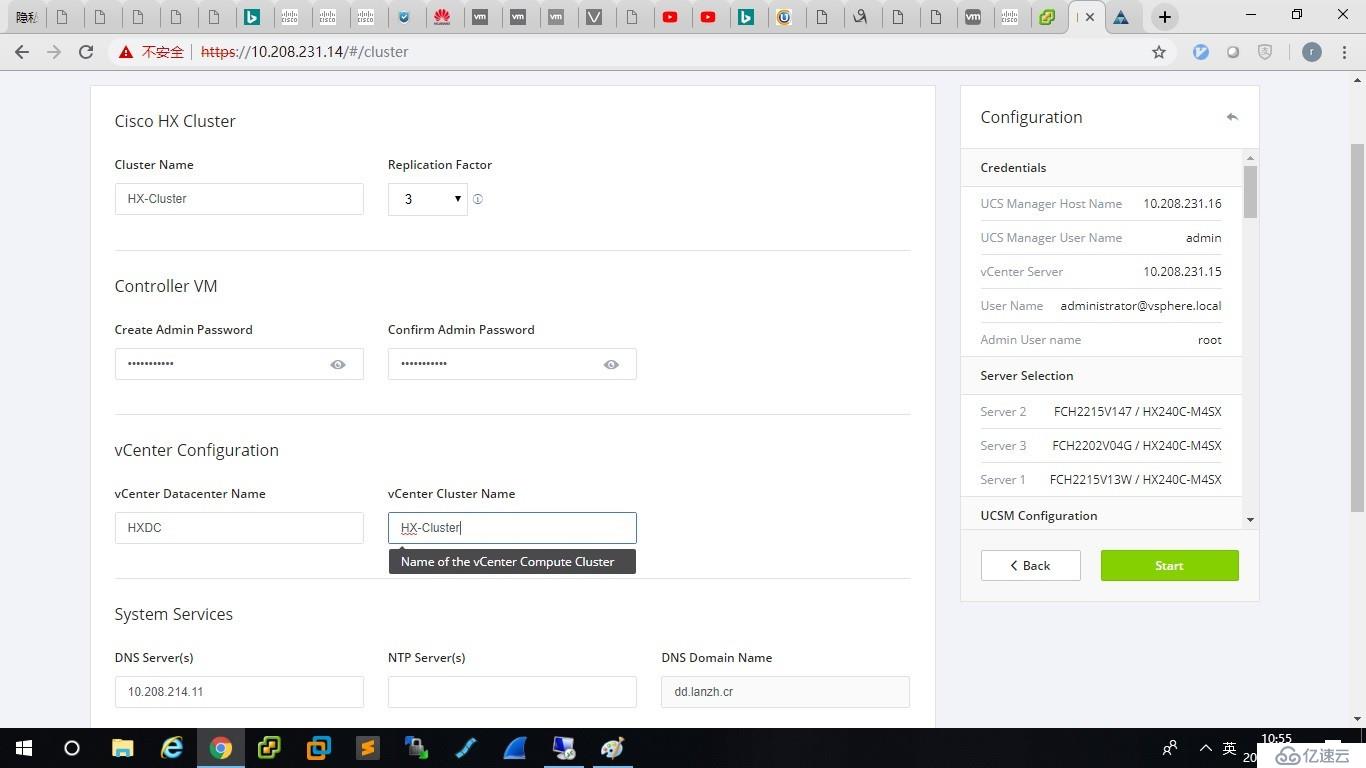Image resolution: width=1366 pixels, height=768 pixels.
Task: Switch to the blue triangle tab
Action: [x=1121, y=17]
